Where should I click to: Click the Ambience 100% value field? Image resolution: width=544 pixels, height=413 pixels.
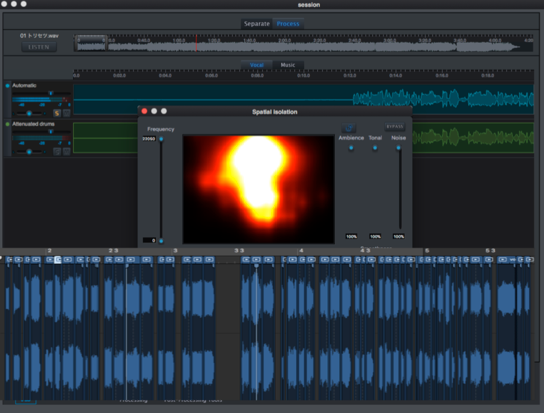[x=351, y=236]
